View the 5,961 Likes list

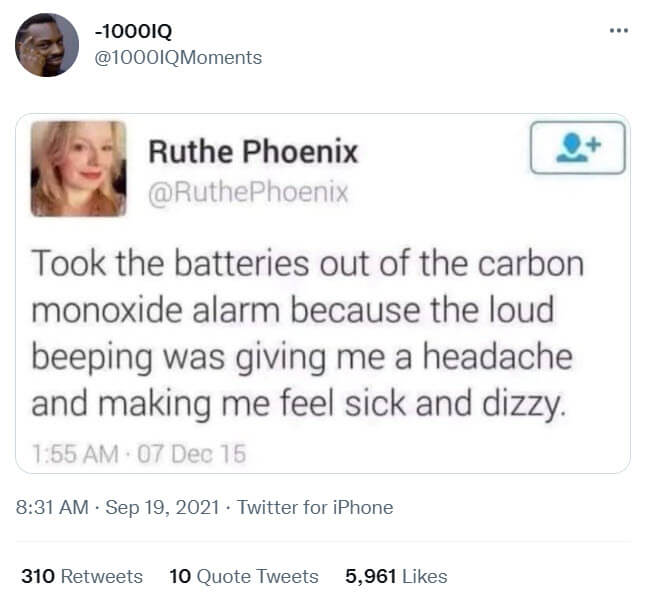click(396, 576)
